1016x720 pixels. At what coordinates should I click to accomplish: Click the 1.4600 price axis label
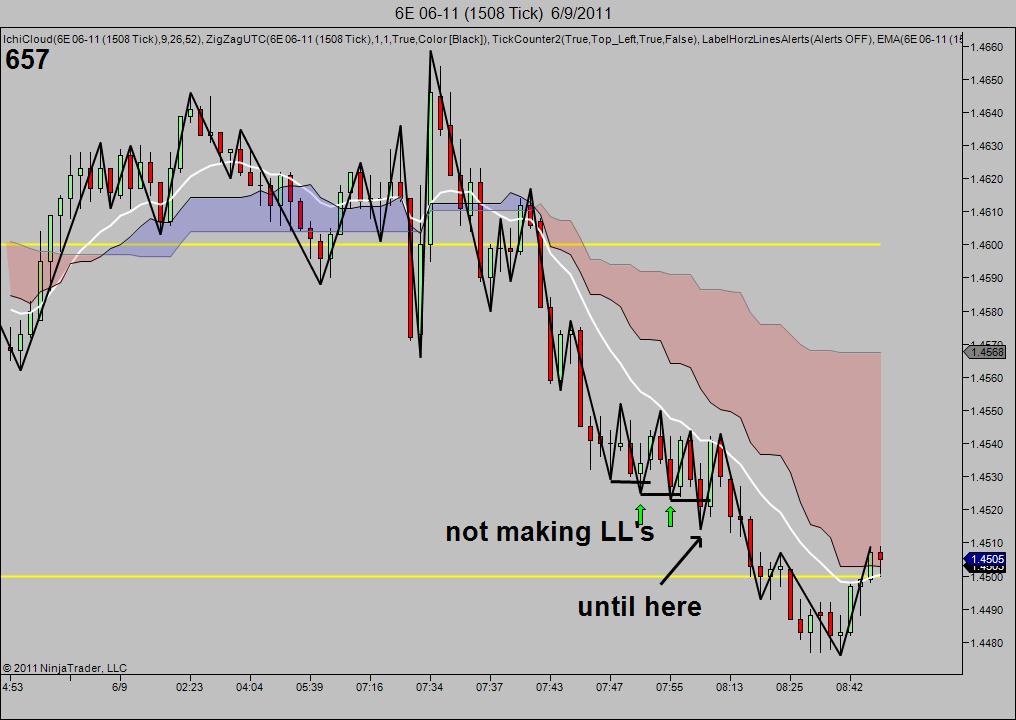[x=986, y=245]
